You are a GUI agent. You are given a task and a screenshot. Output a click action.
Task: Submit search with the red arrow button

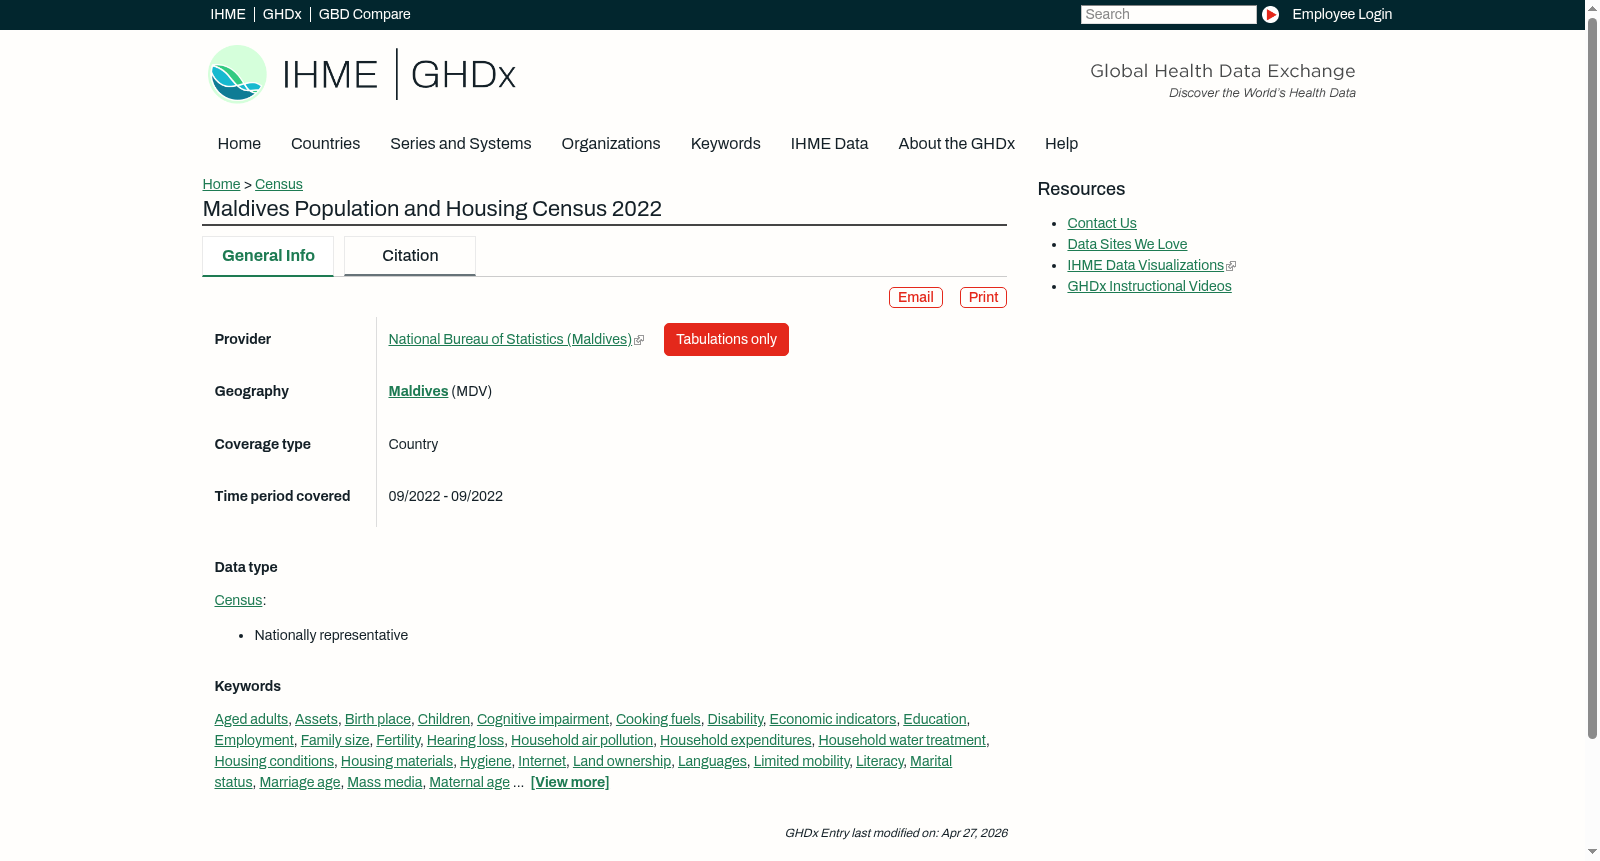[x=1270, y=14]
